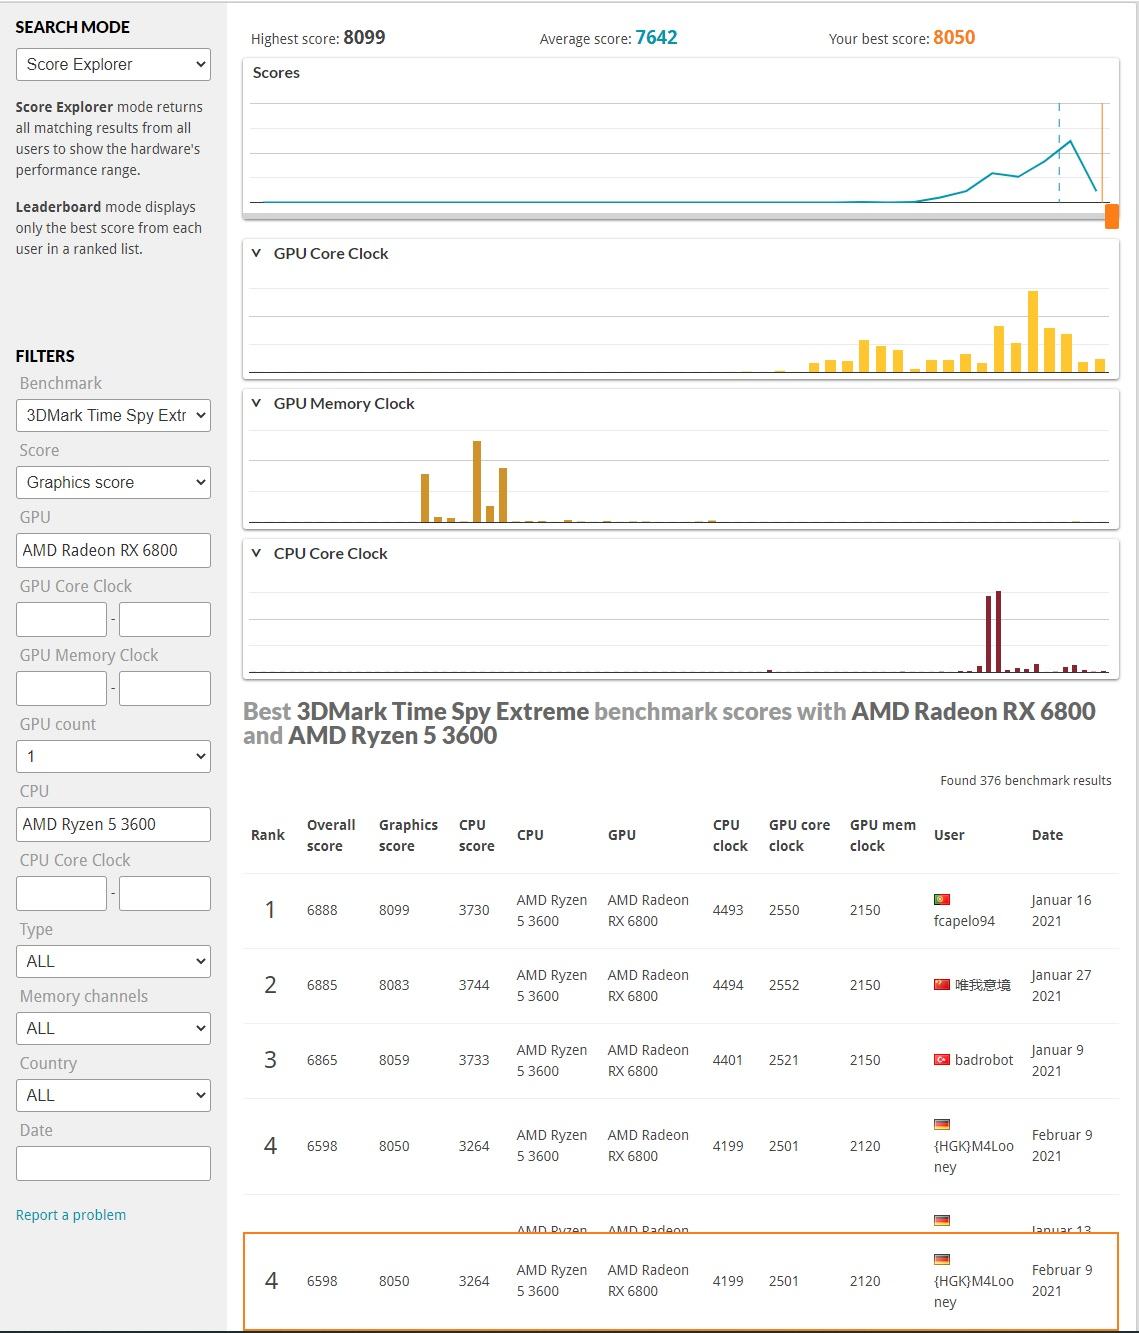The width and height of the screenshot is (1139, 1333).
Task: Click the GPU mem clock column header
Action: pos(883,835)
